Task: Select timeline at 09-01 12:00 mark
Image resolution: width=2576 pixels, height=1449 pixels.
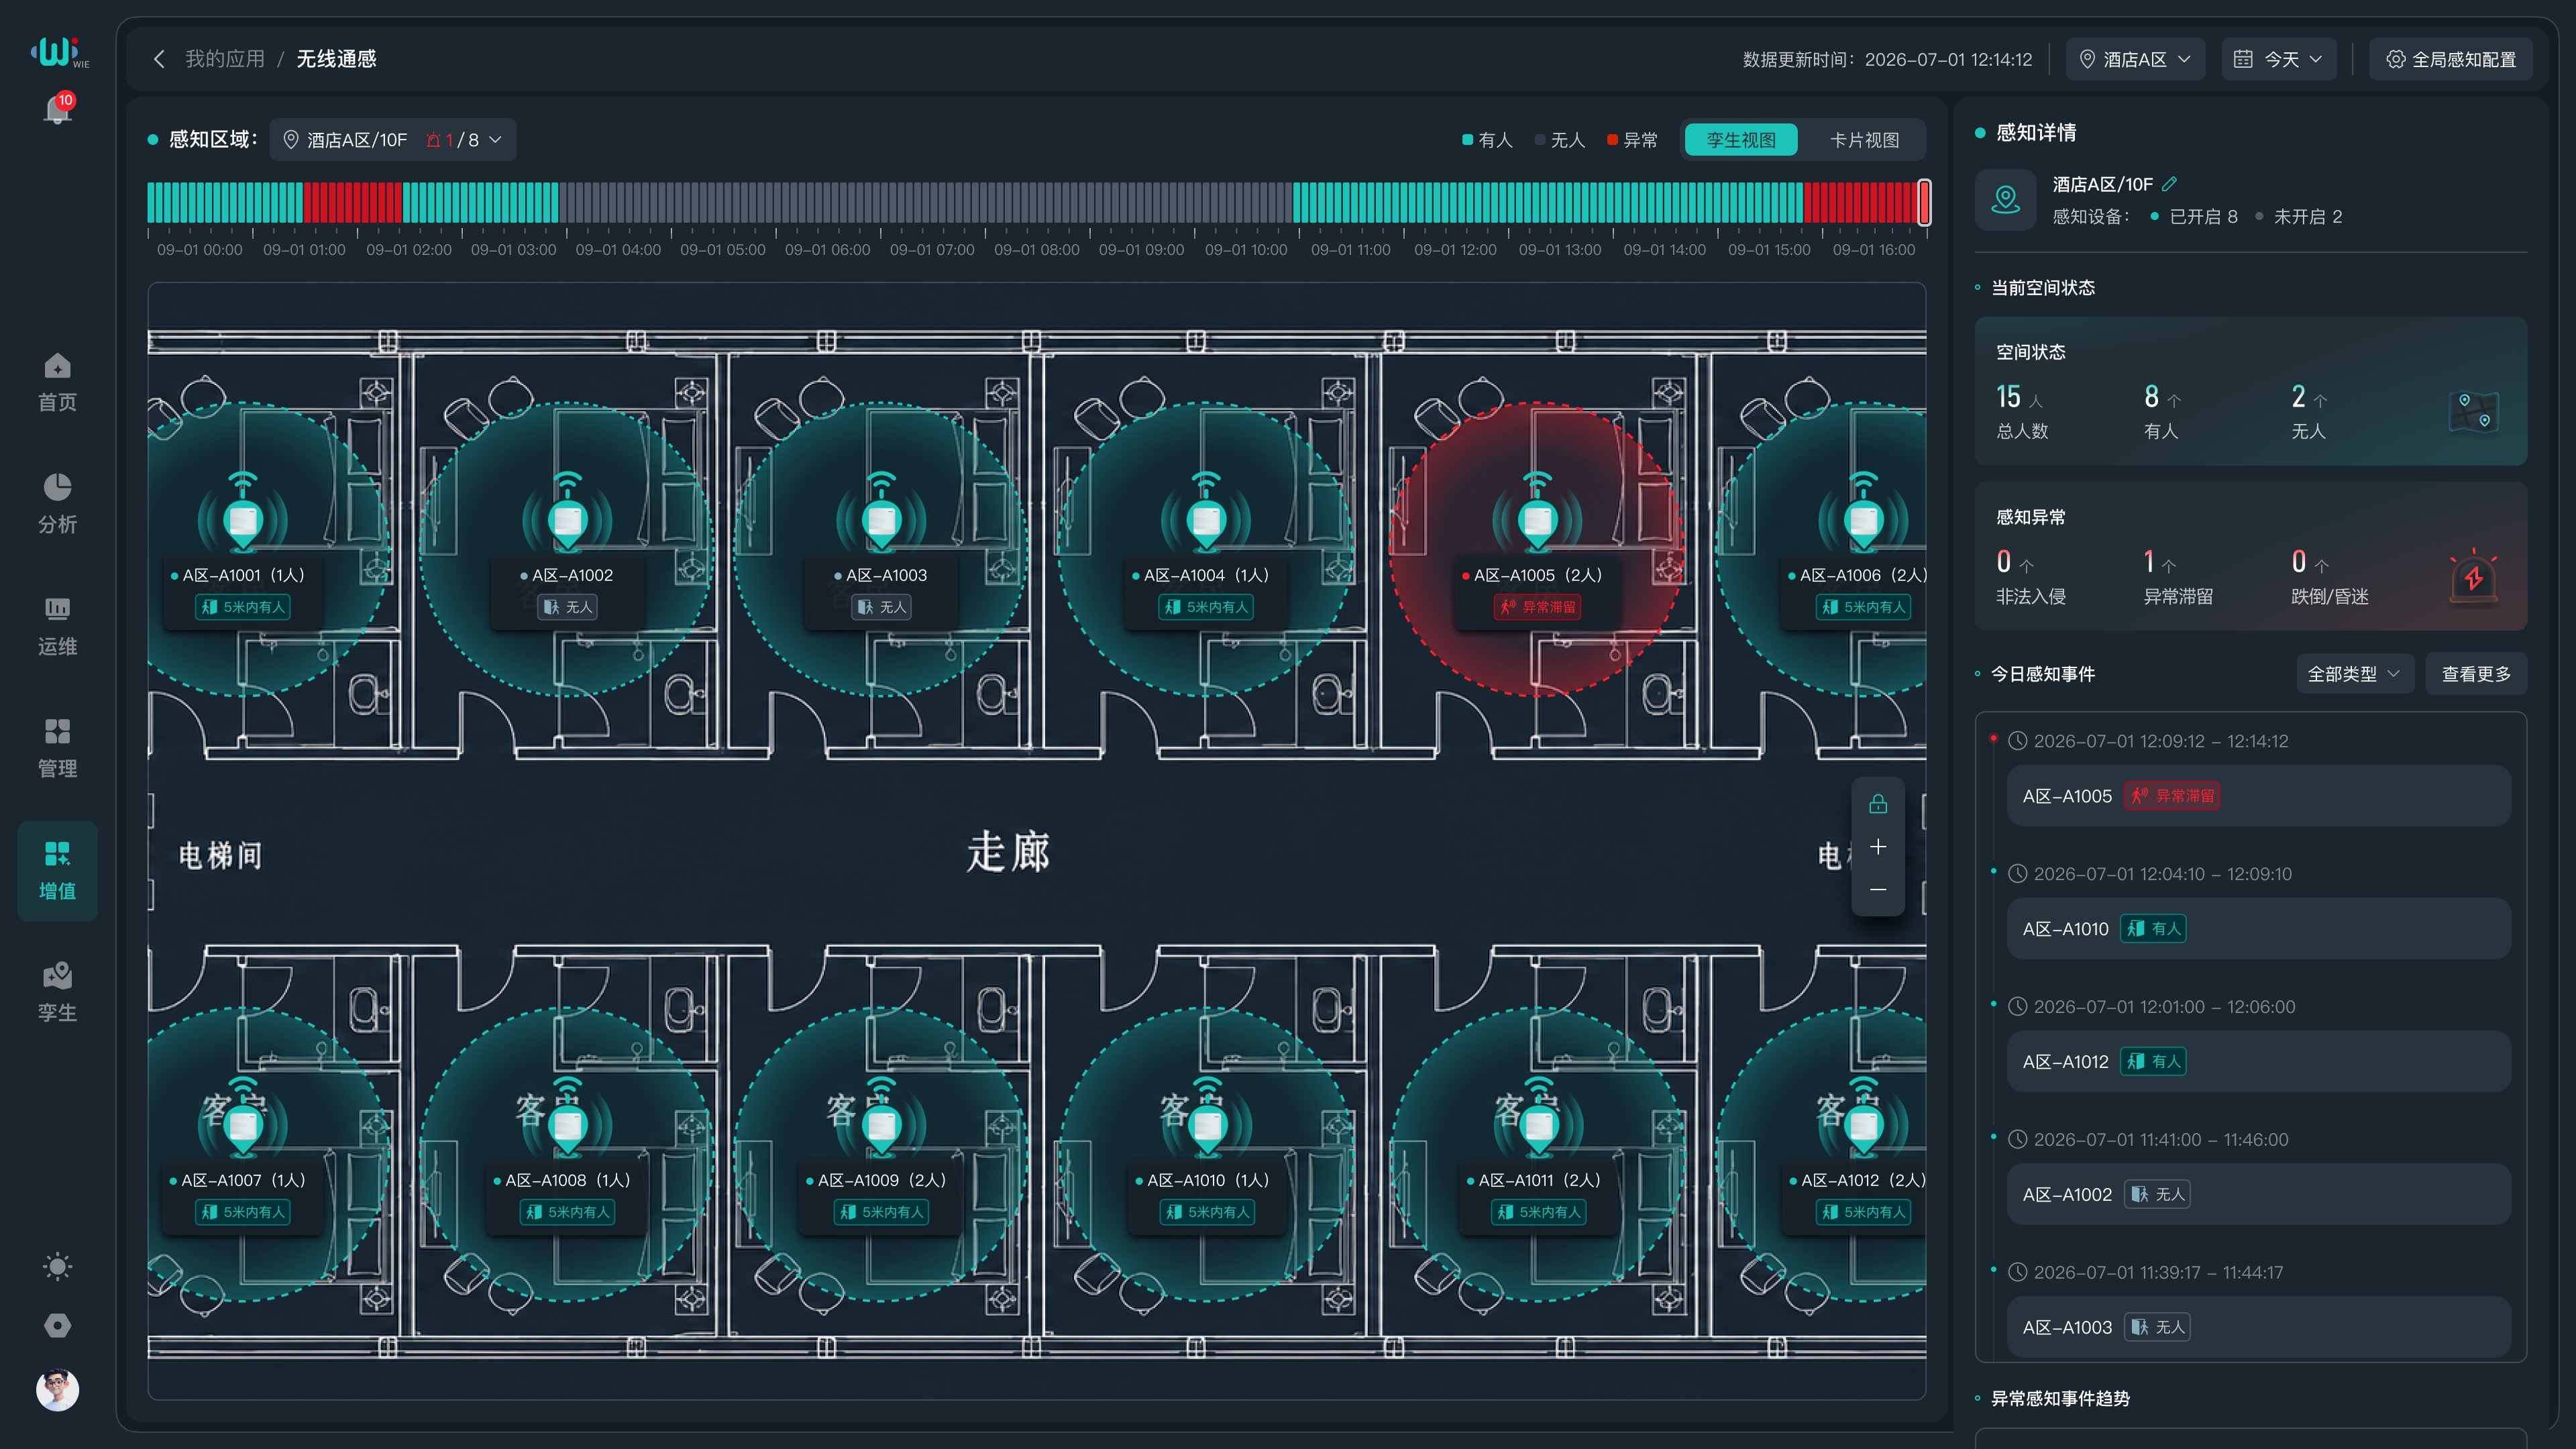Action: coord(1455,250)
